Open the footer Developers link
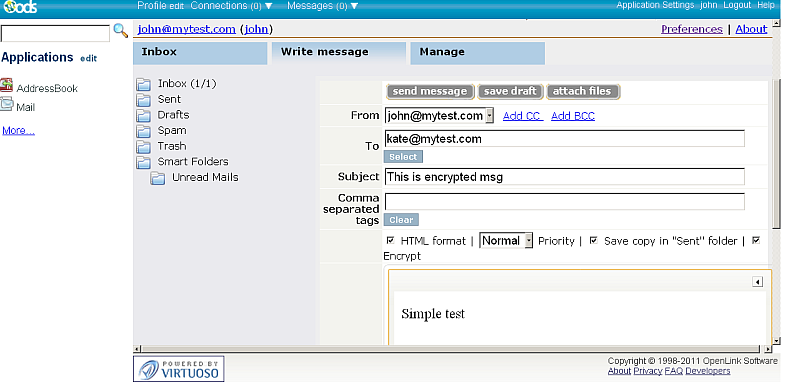The height and width of the screenshot is (392, 793). 708,371
